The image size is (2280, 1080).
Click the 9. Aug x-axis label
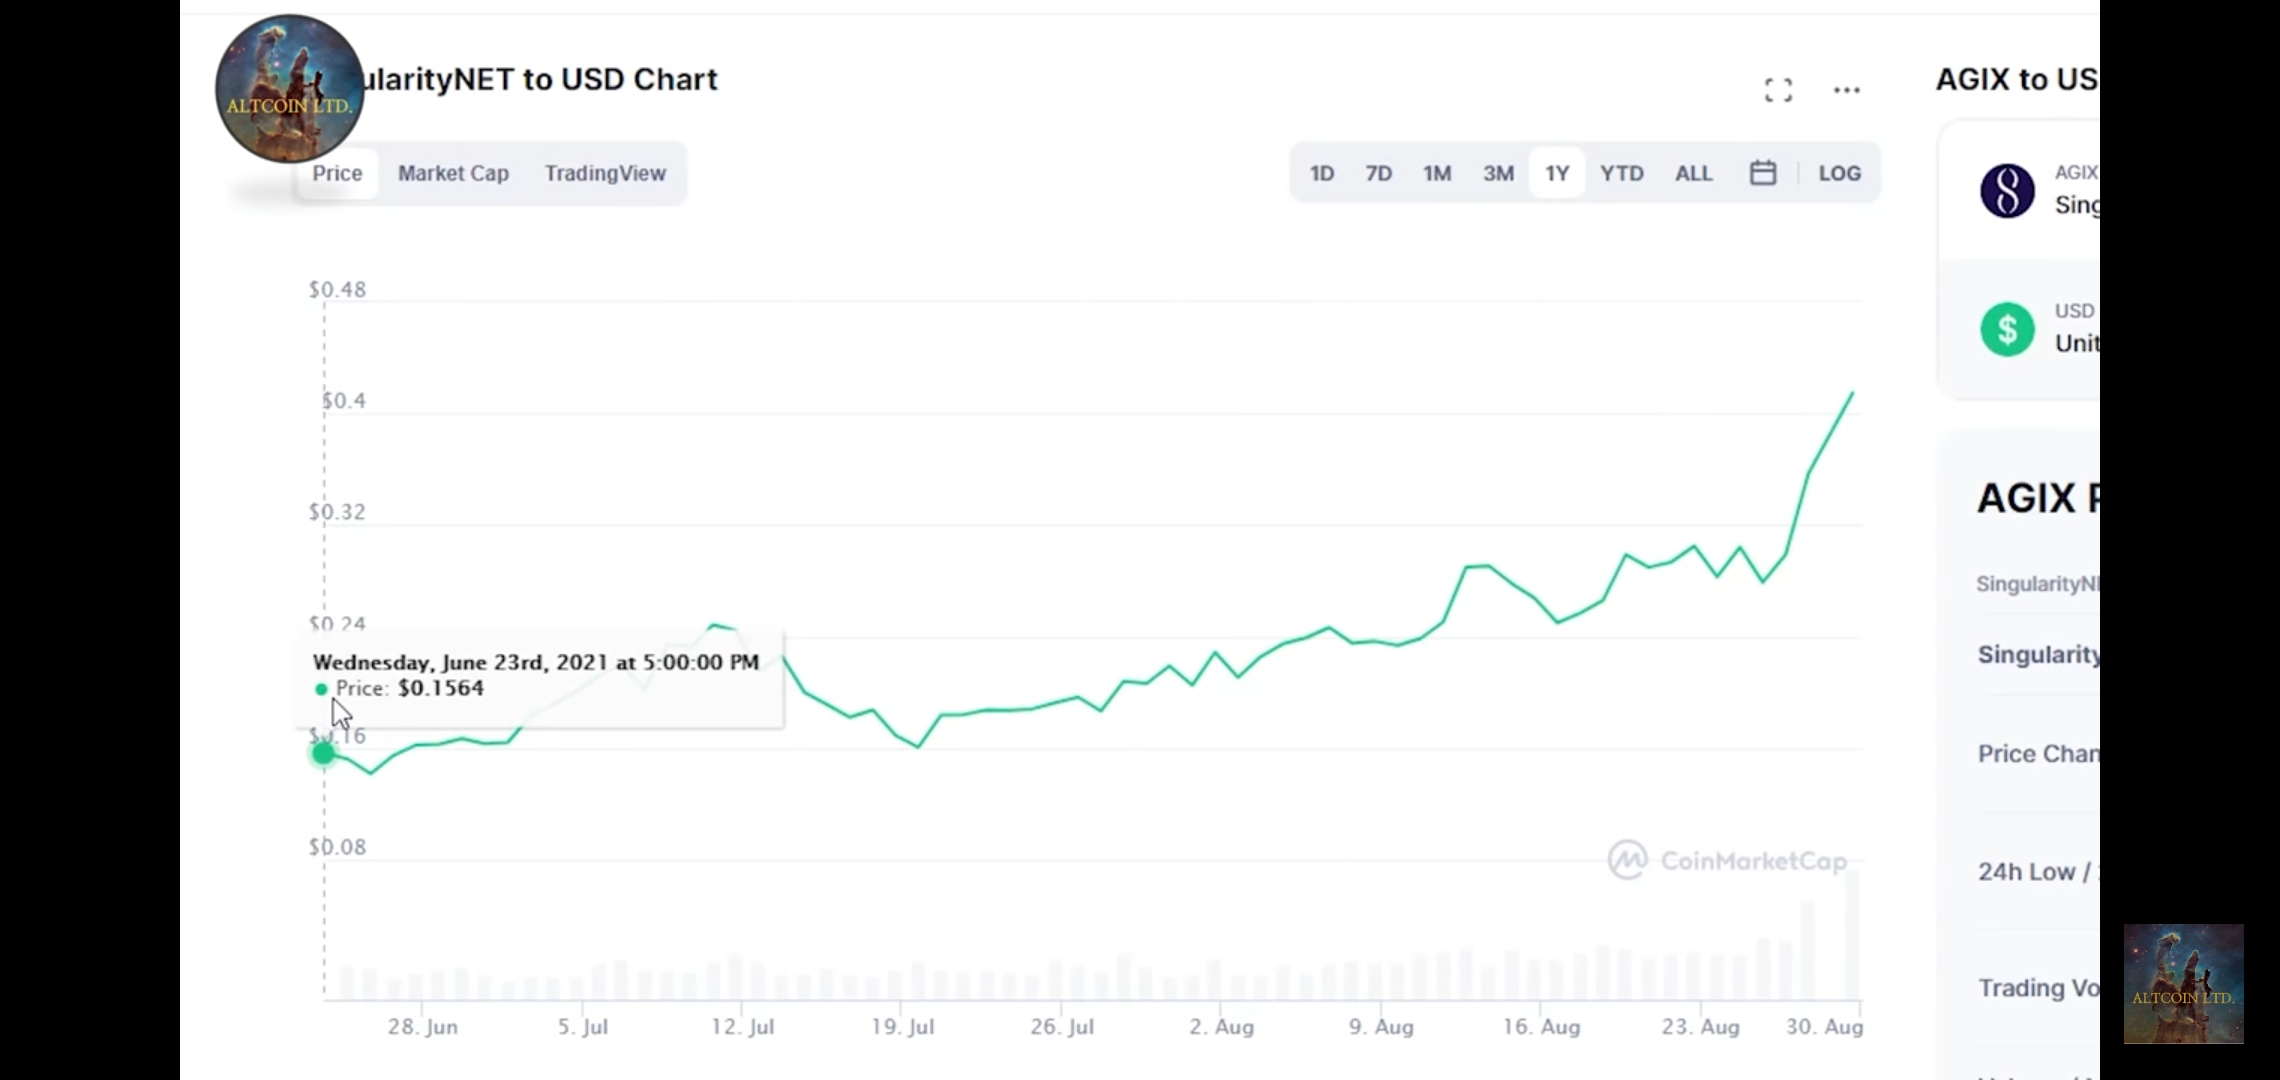pyautogui.click(x=1381, y=1026)
